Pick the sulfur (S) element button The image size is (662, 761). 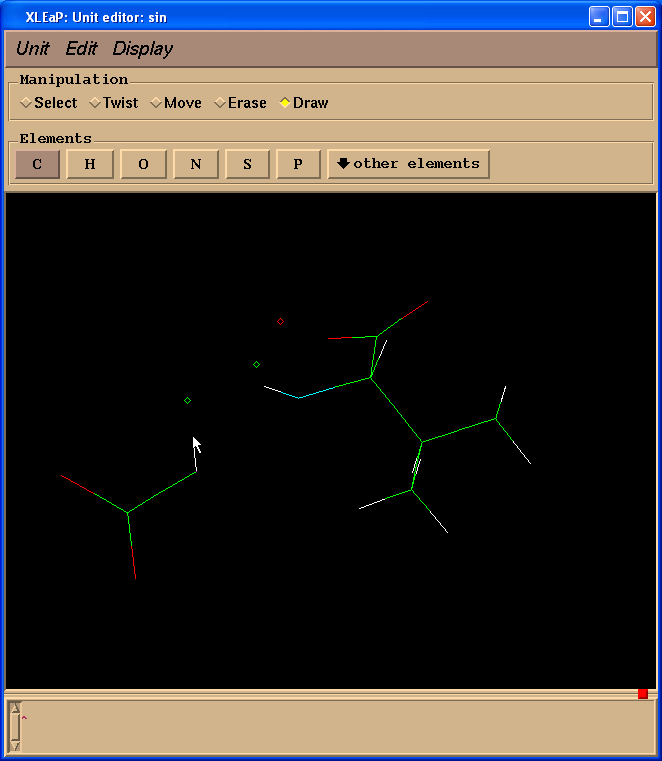248,164
